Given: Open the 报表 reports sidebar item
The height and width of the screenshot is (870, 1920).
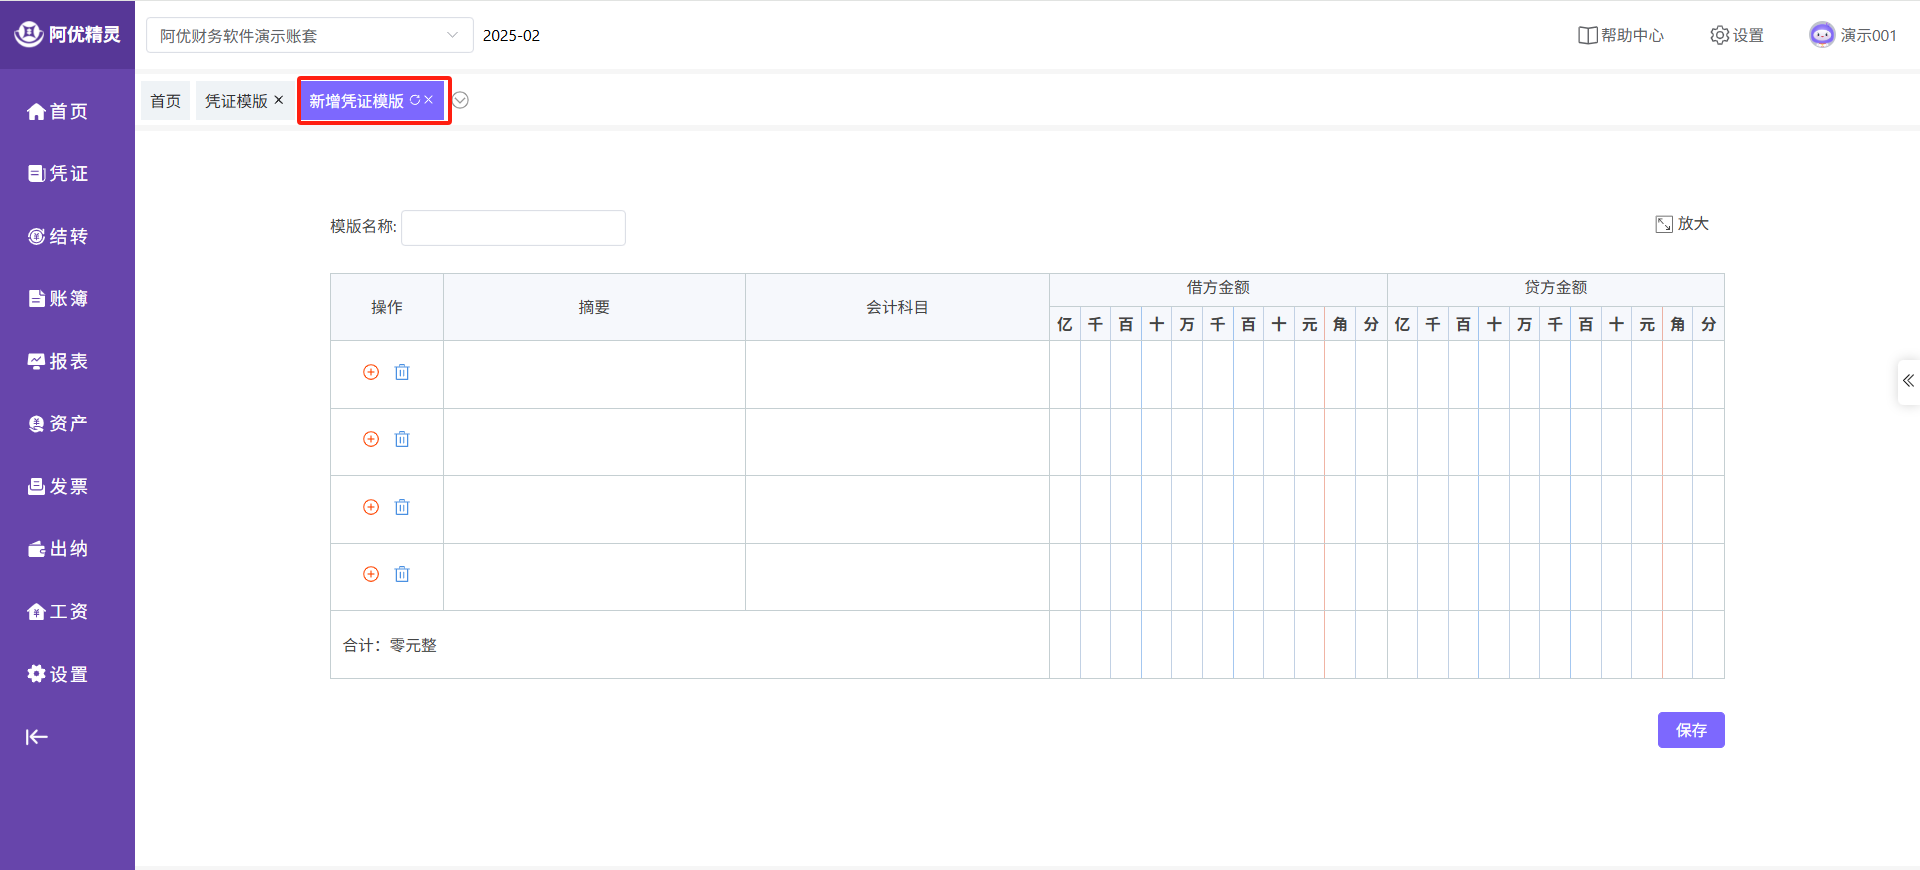Looking at the screenshot, I should tap(58, 361).
